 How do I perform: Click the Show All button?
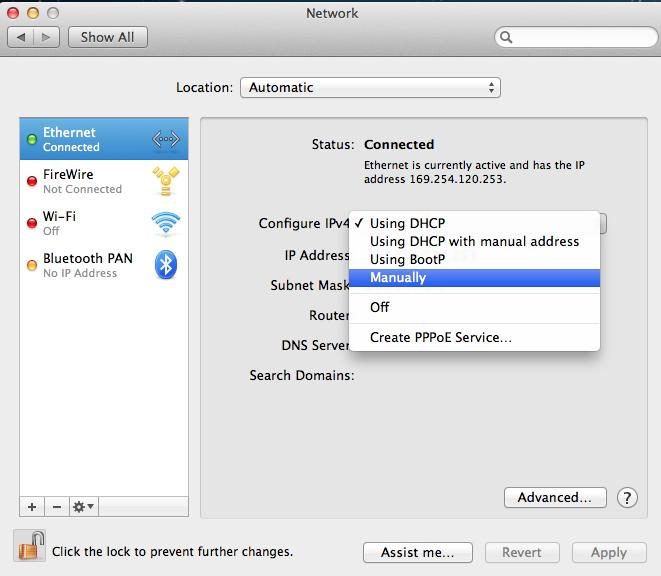pyautogui.click(x=108, y=37)
